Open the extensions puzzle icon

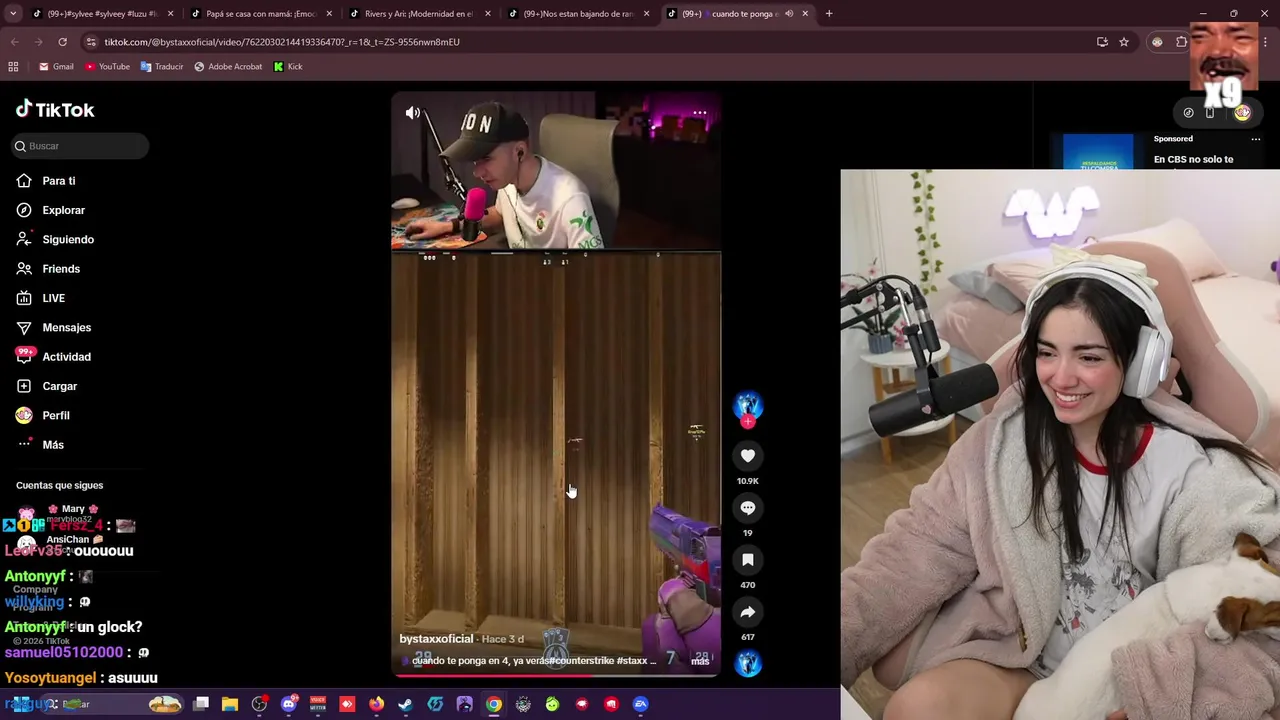pos(1181,42)
